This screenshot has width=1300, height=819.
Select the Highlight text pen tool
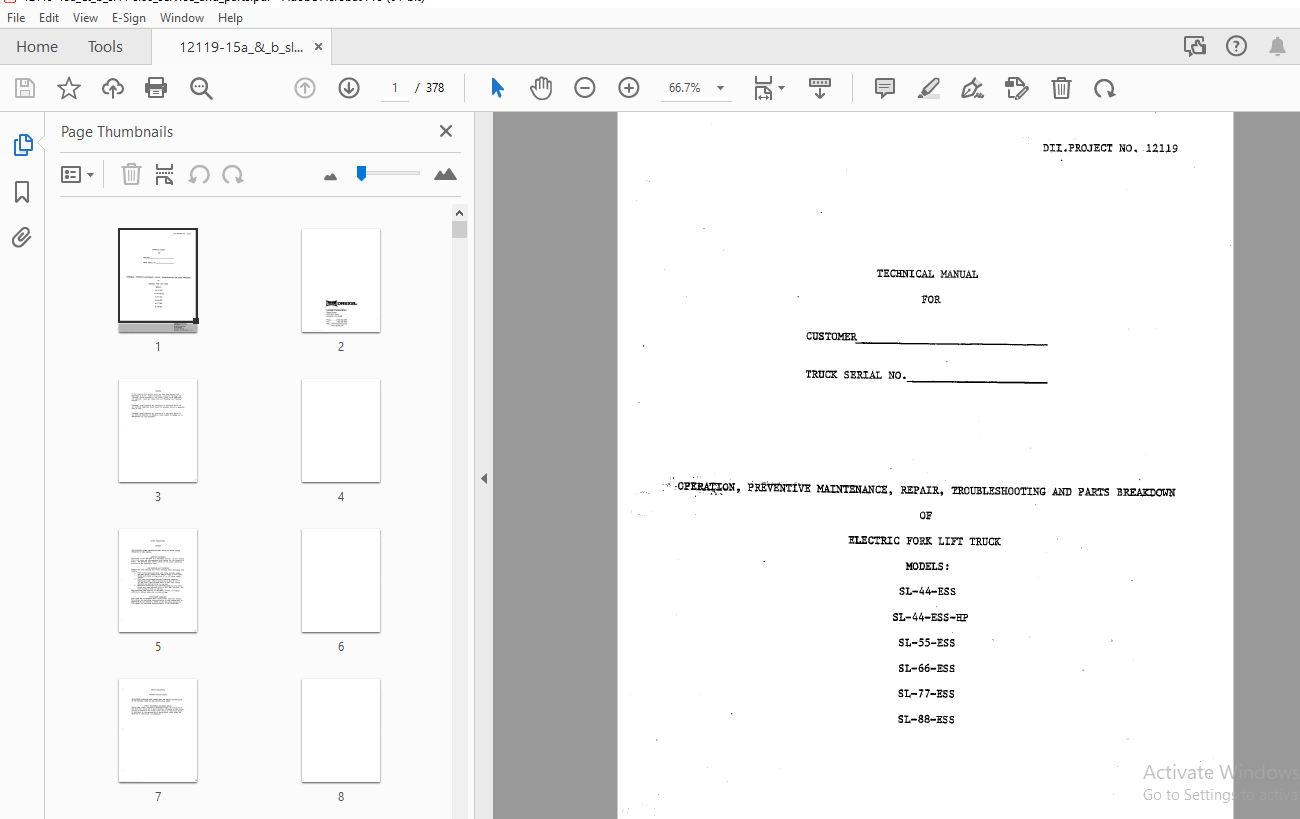click(x=929, y=88)
